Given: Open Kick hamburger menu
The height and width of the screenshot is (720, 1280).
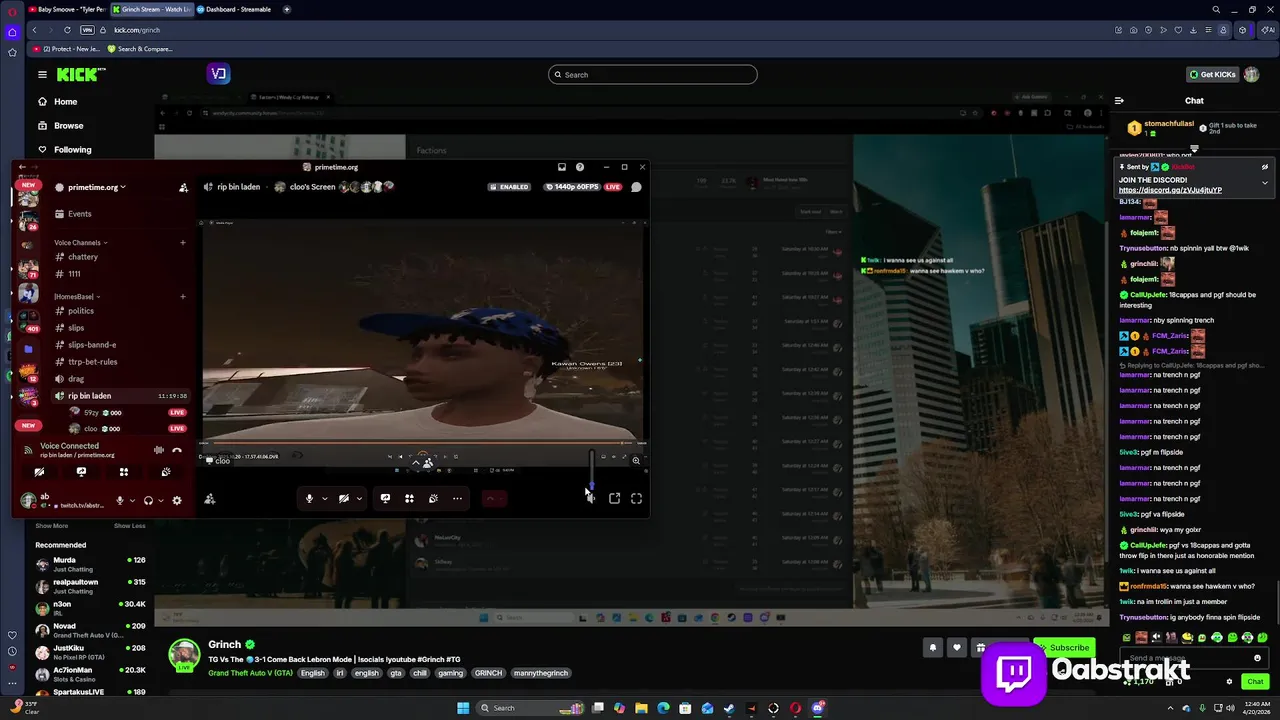Looking at the screenshot, I should [42, 74].
